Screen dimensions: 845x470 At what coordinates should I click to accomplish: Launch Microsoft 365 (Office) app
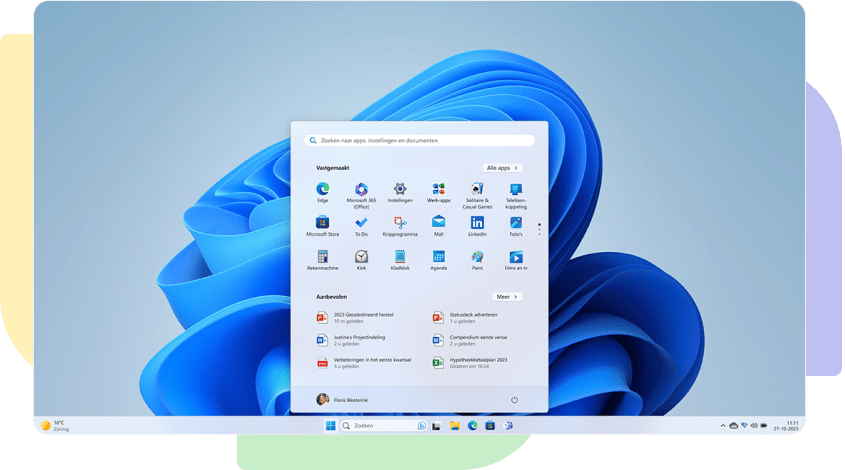[x=361, y=195]
